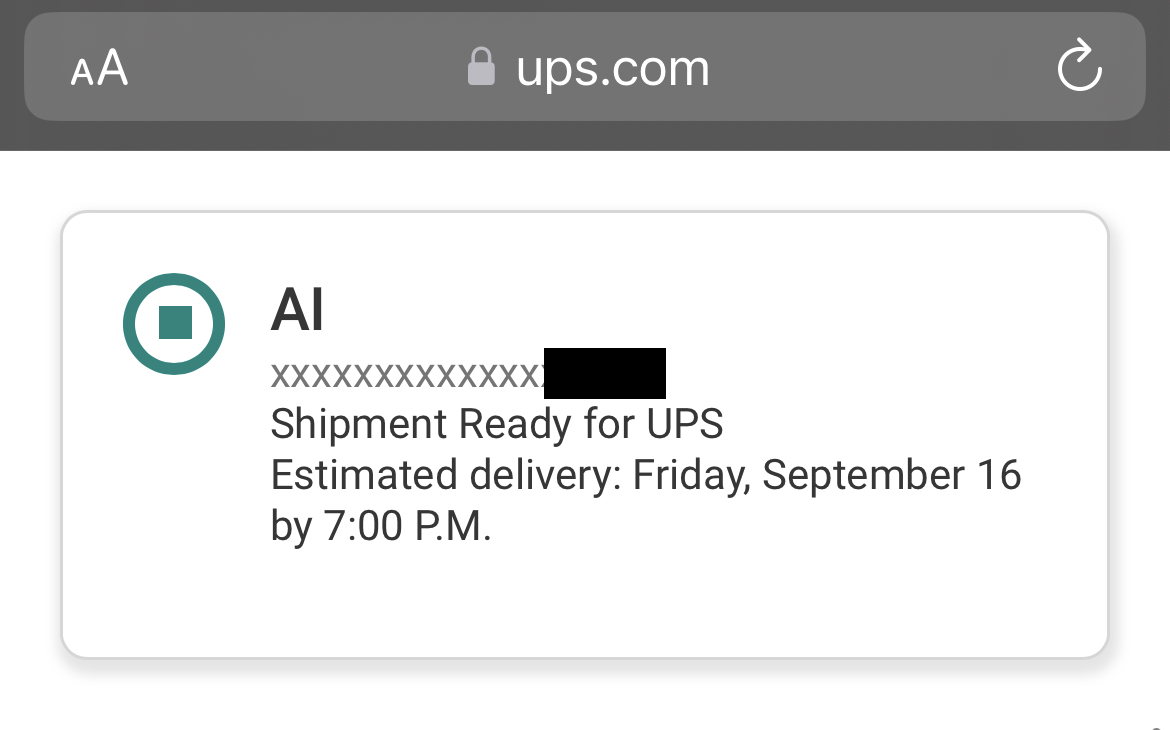This screenshot has width=1170, height=730.
Task: Tap the small A in the AA button
Action: click(81, 73)
